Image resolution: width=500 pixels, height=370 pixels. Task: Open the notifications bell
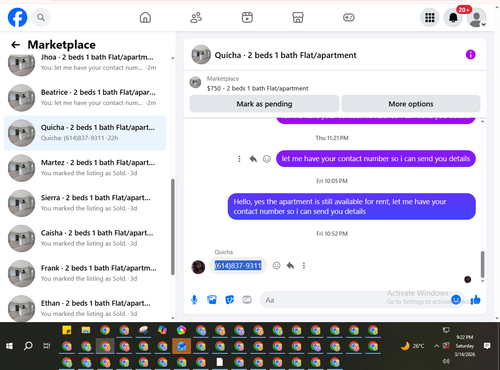453,17
